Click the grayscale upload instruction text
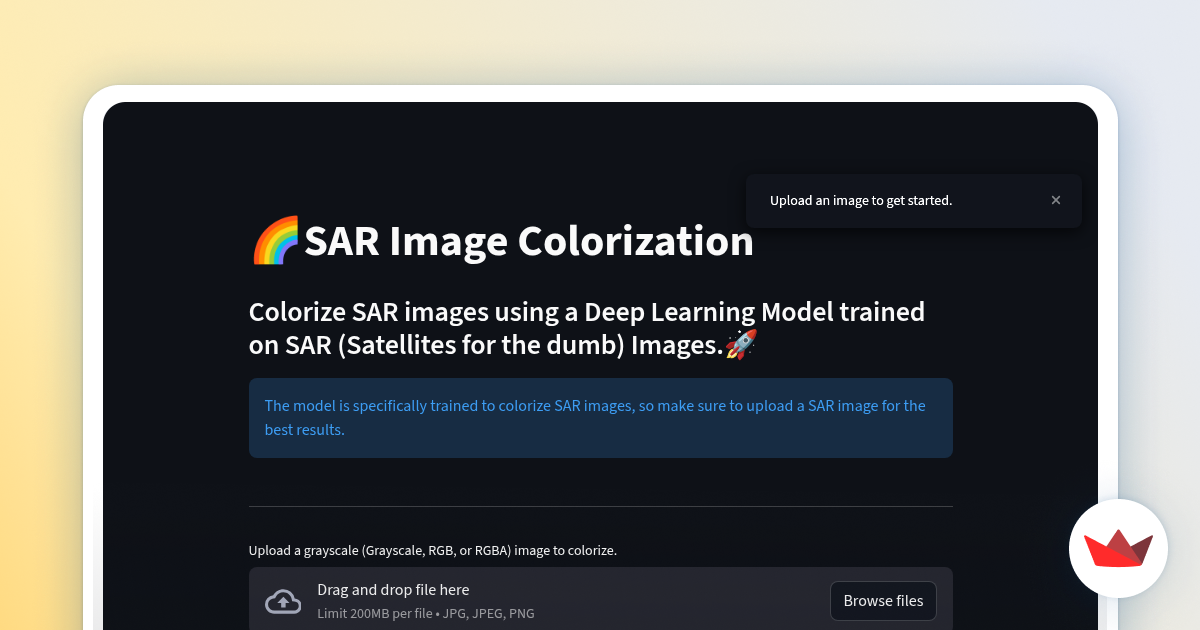Screen dimensions: 1200x630 click(x=433, y=550)
